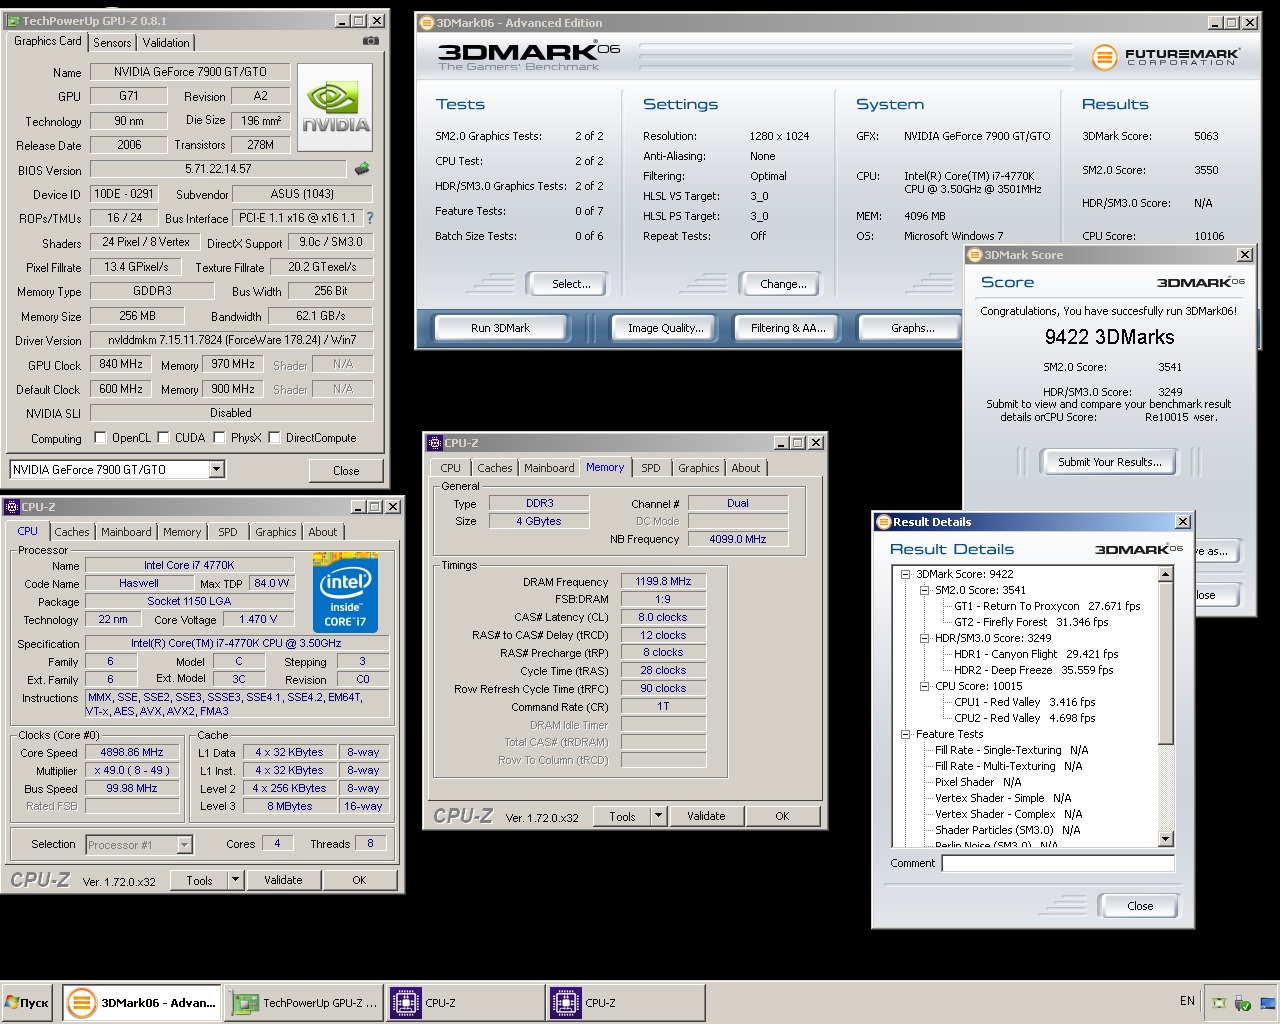This screenshot has width=1280, height=1024.
Task: Open Mainboard tab in CPU-Z CPU window
Action: pos(126,532)
